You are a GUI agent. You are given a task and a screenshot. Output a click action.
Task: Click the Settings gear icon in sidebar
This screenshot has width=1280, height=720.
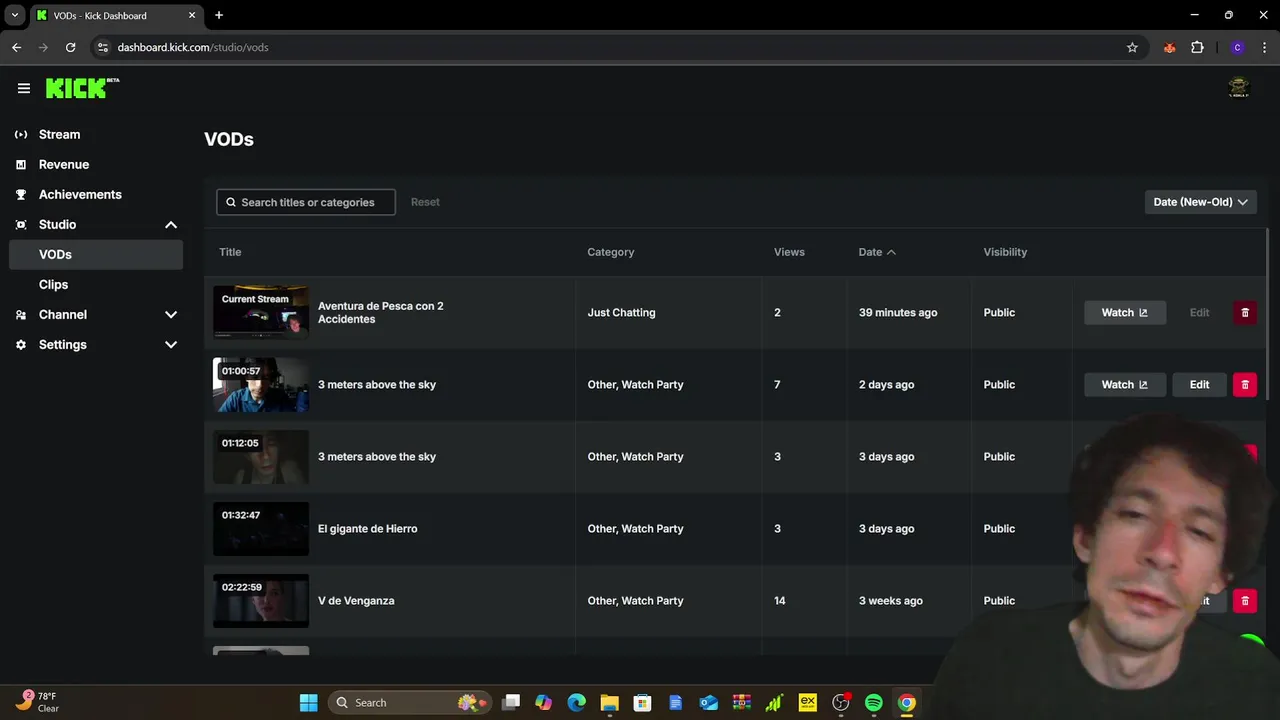point(21,344)
